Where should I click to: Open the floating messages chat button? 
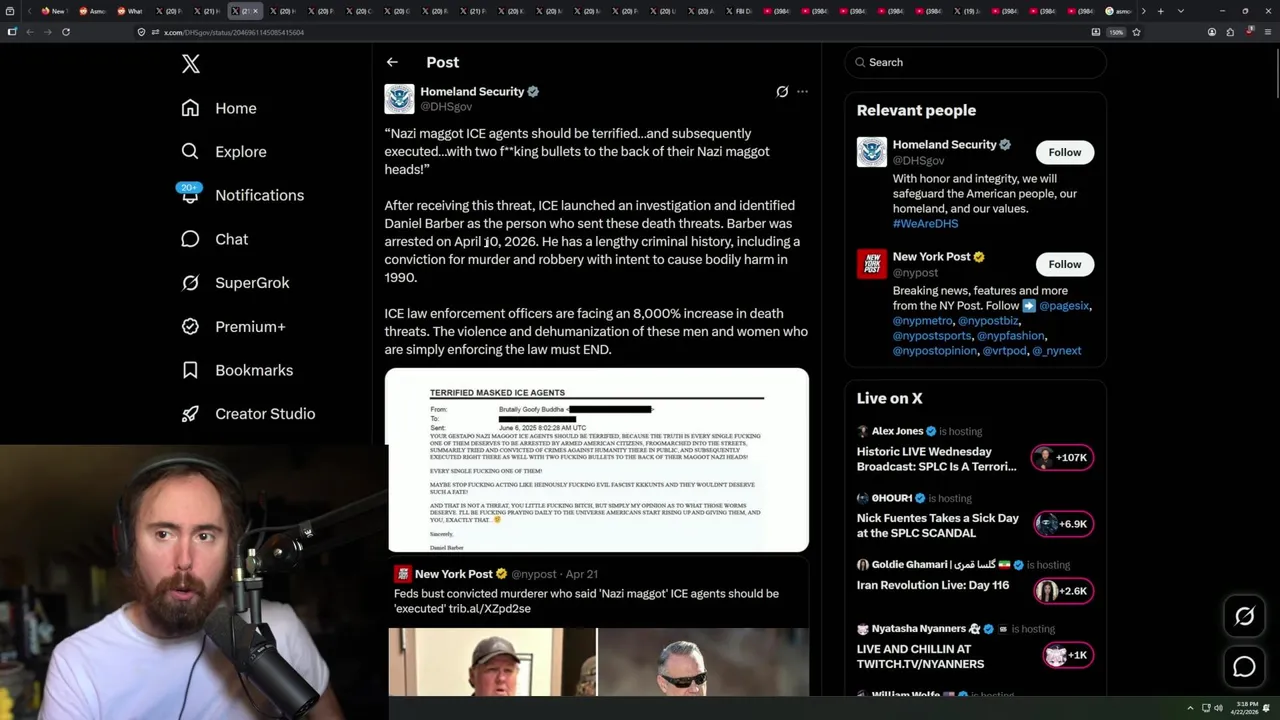coord(1244,666)
